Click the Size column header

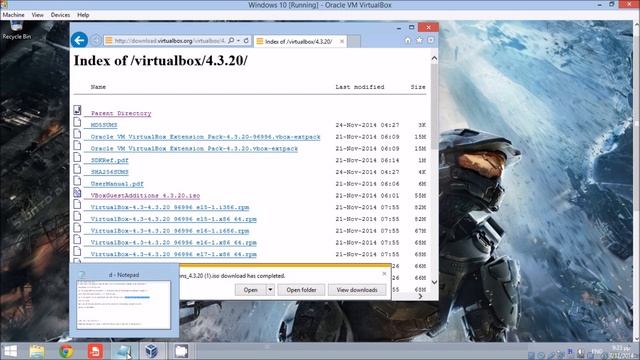(x=418, y=87)
